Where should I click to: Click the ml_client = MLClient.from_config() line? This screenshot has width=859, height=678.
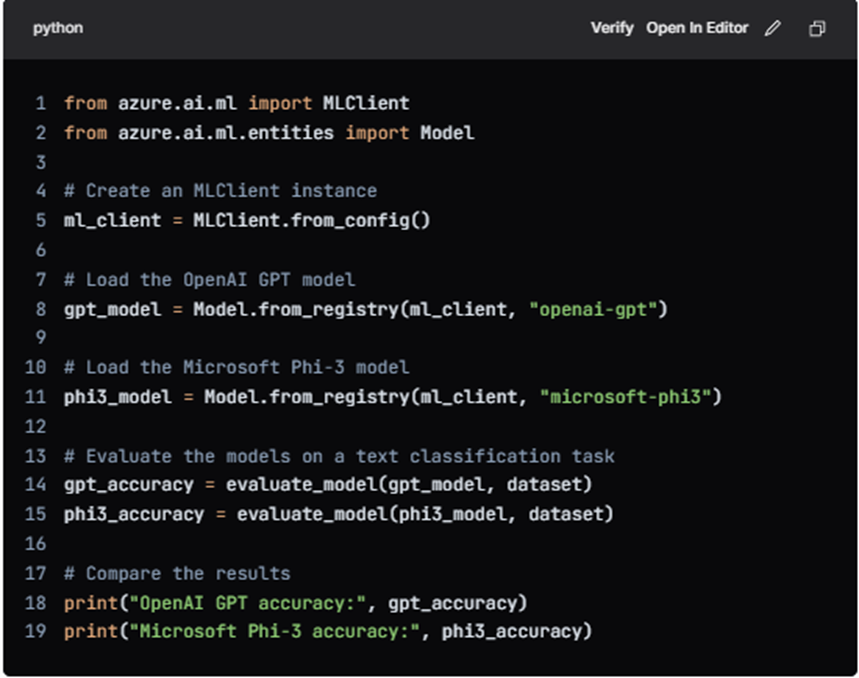click(247, 220)
